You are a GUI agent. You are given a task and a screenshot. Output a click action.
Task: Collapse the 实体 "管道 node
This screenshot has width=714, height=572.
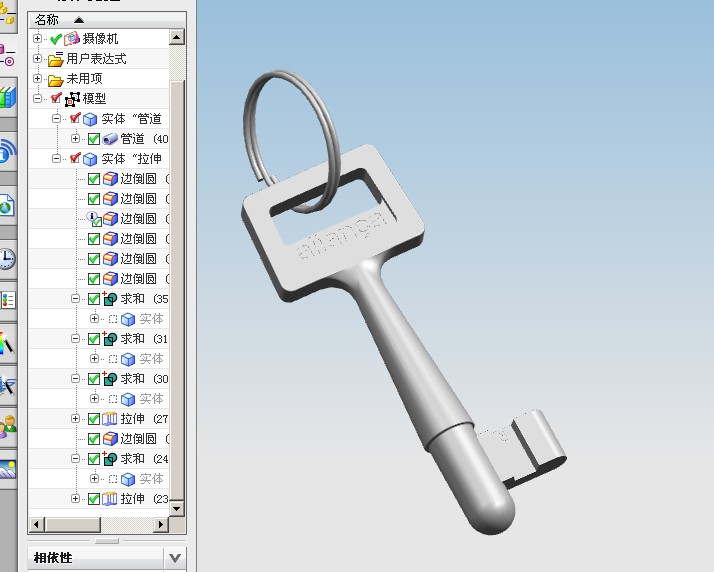click(x=56, y=118)
